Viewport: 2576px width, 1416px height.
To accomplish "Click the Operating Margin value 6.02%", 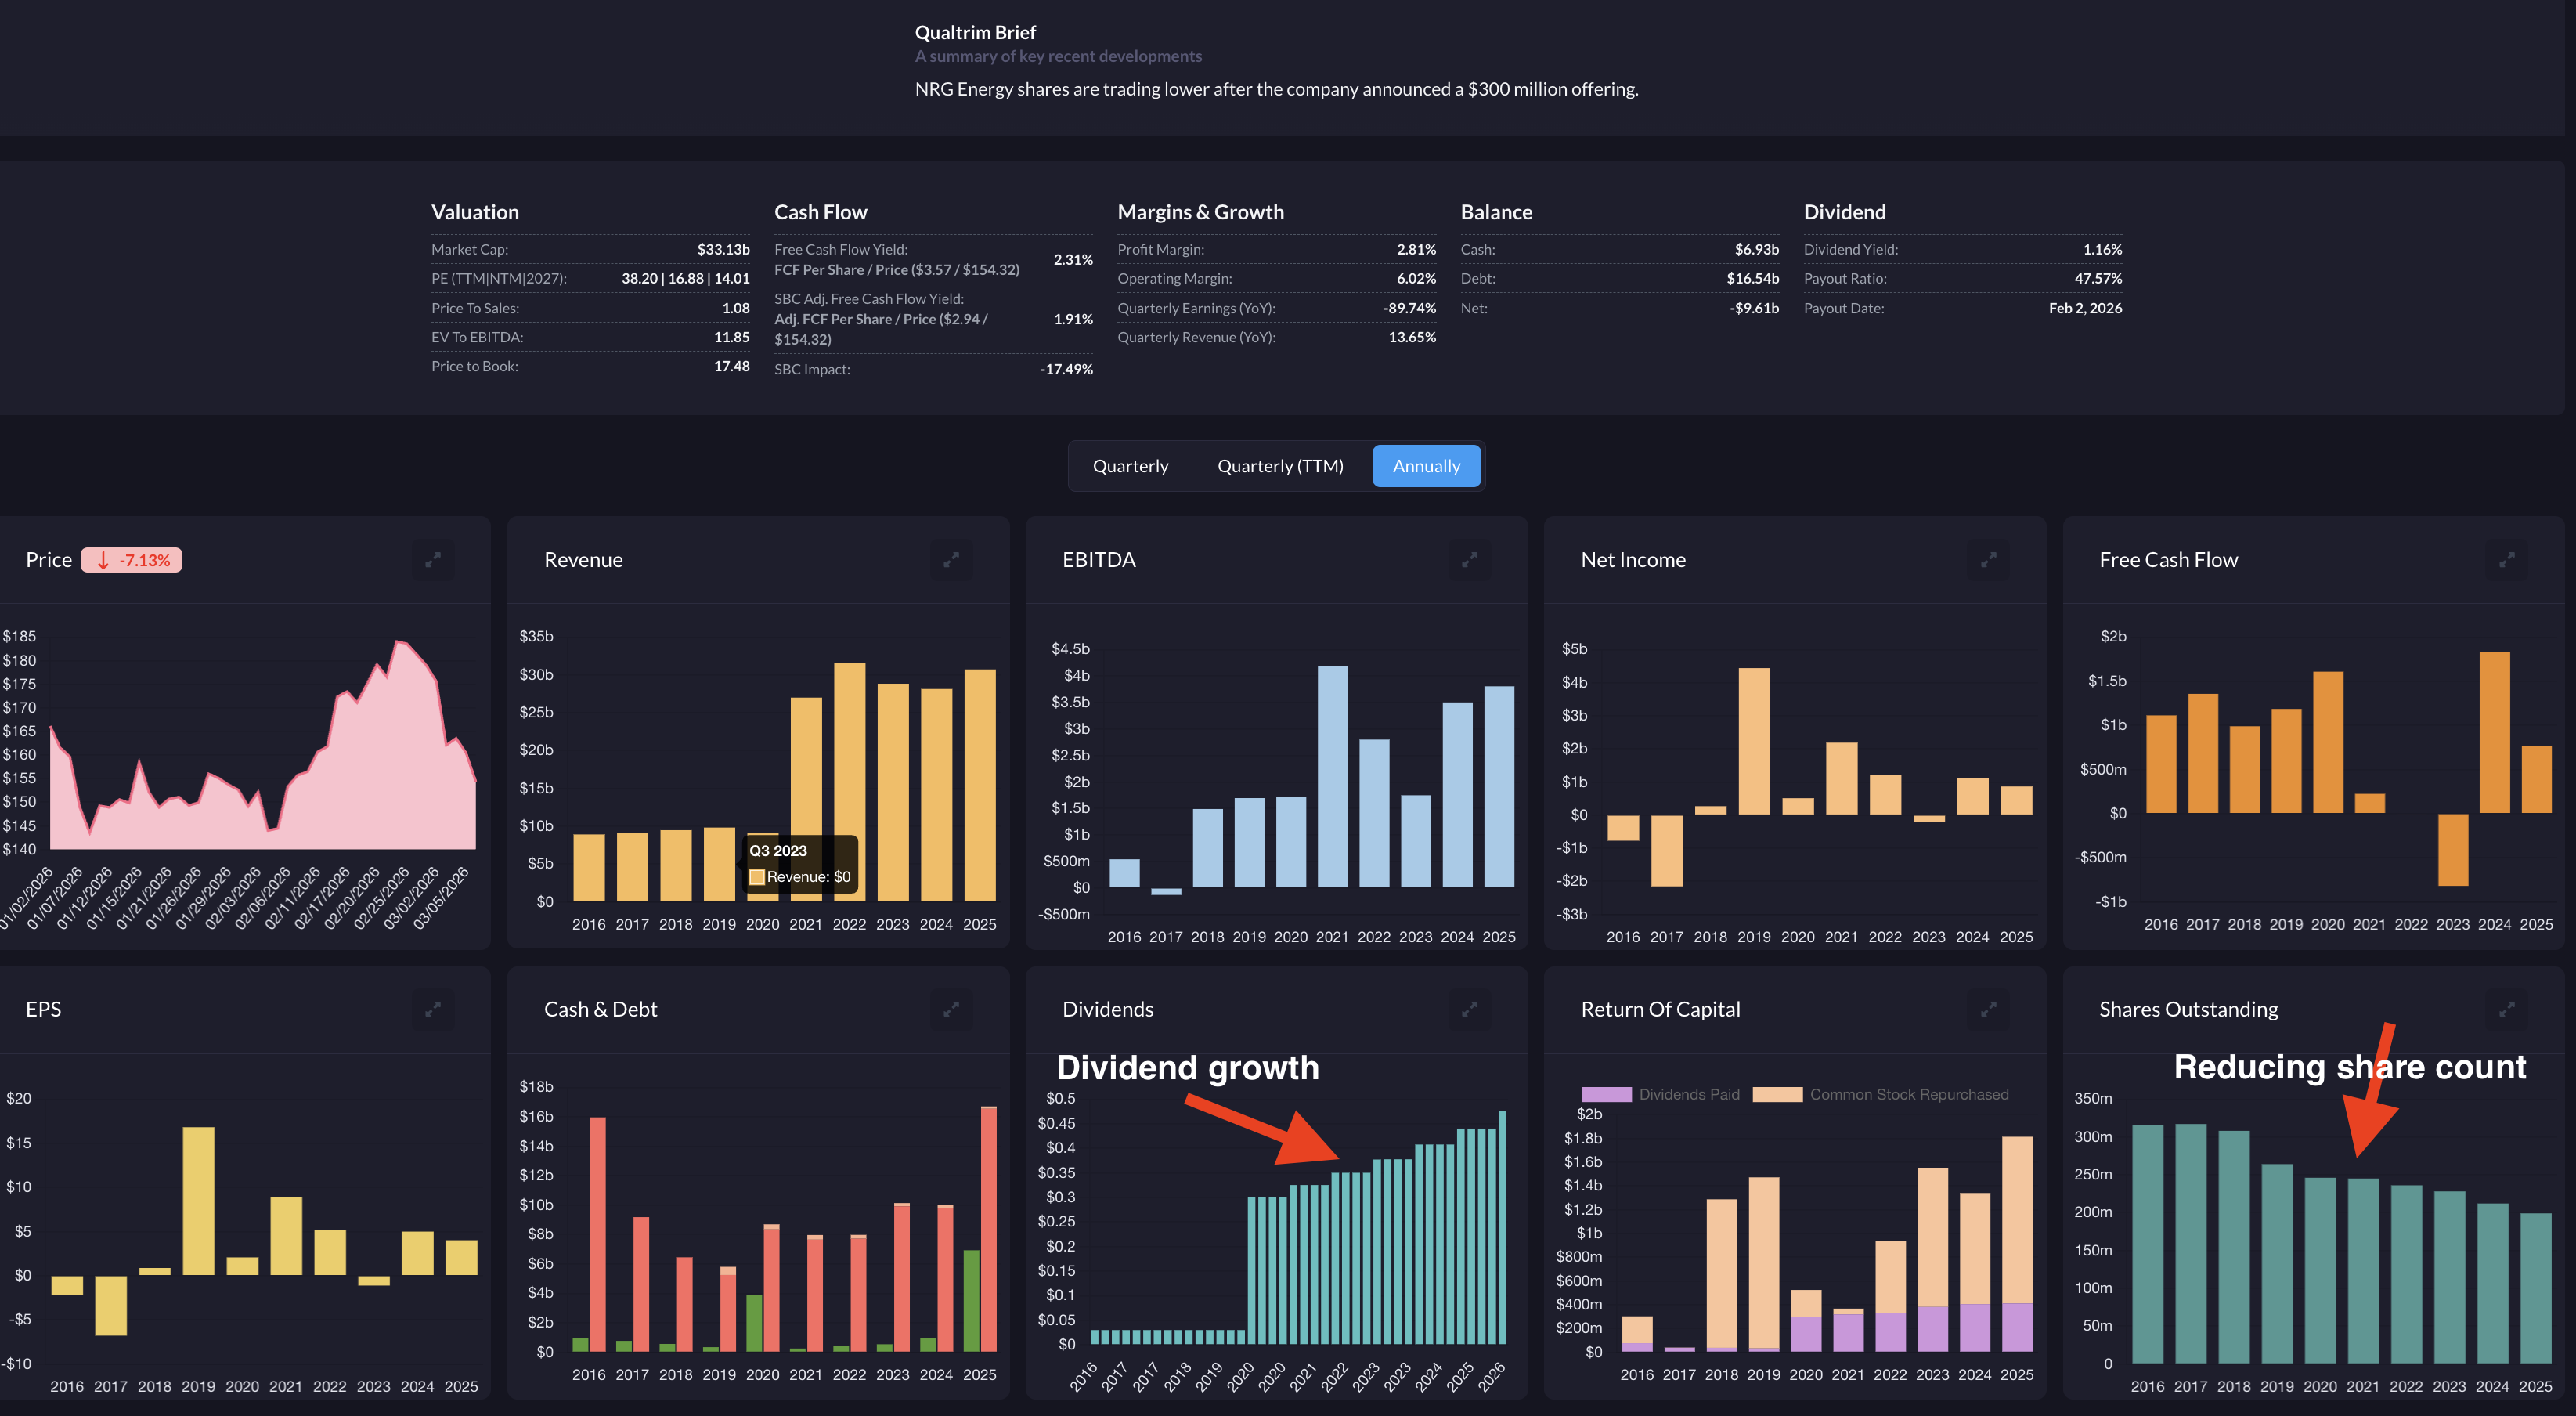I will click(1416, 278).
